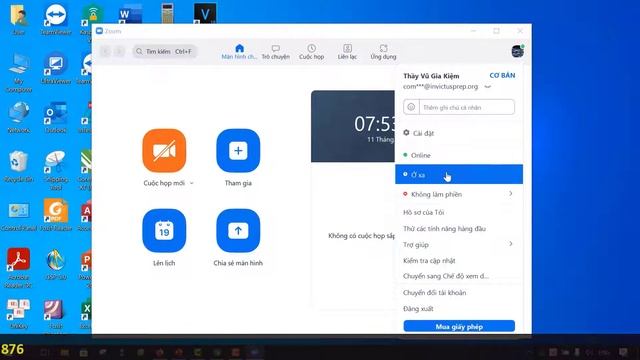The width and height of the screenshot is (640, 360).
Task: Open the Tham gia join meeting button
Action: coord(238,151)
